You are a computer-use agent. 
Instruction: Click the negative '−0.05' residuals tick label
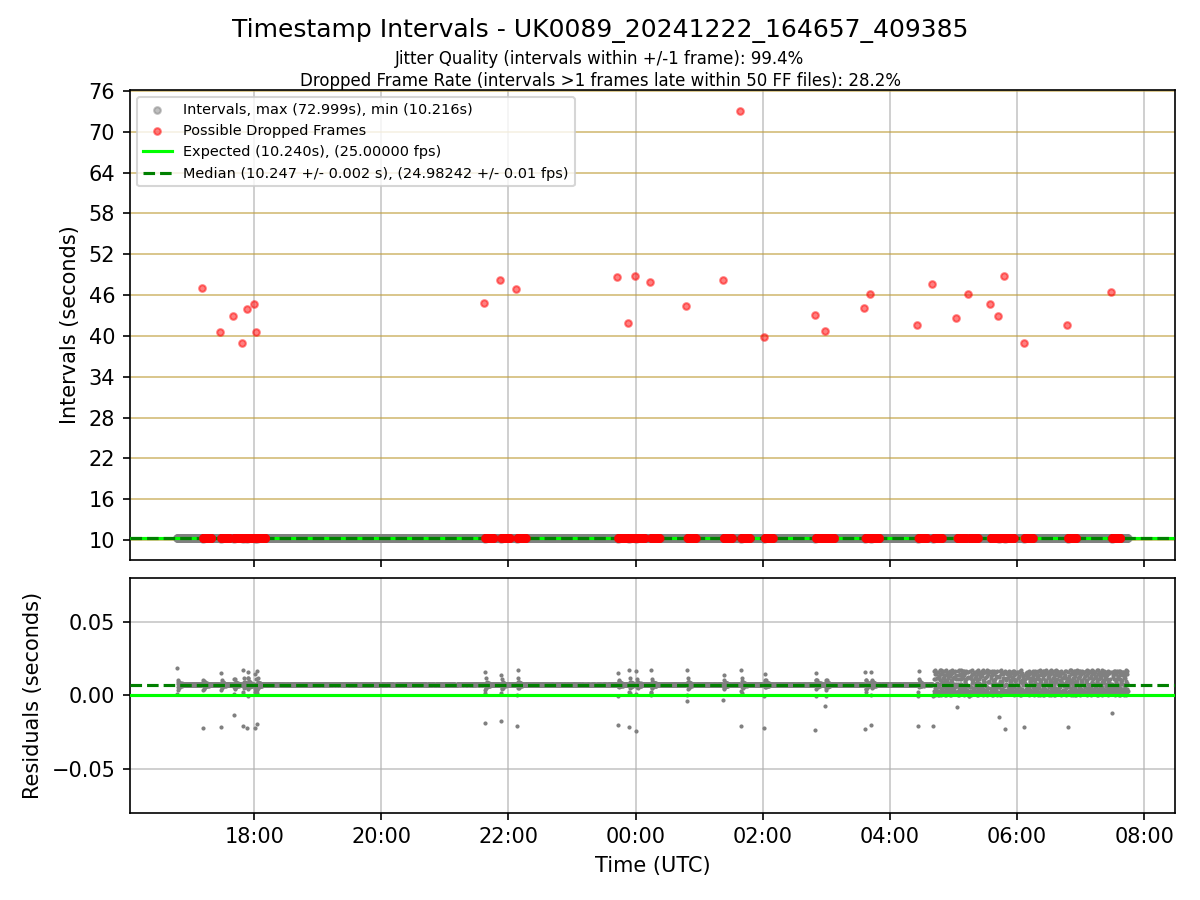point(84,769)
